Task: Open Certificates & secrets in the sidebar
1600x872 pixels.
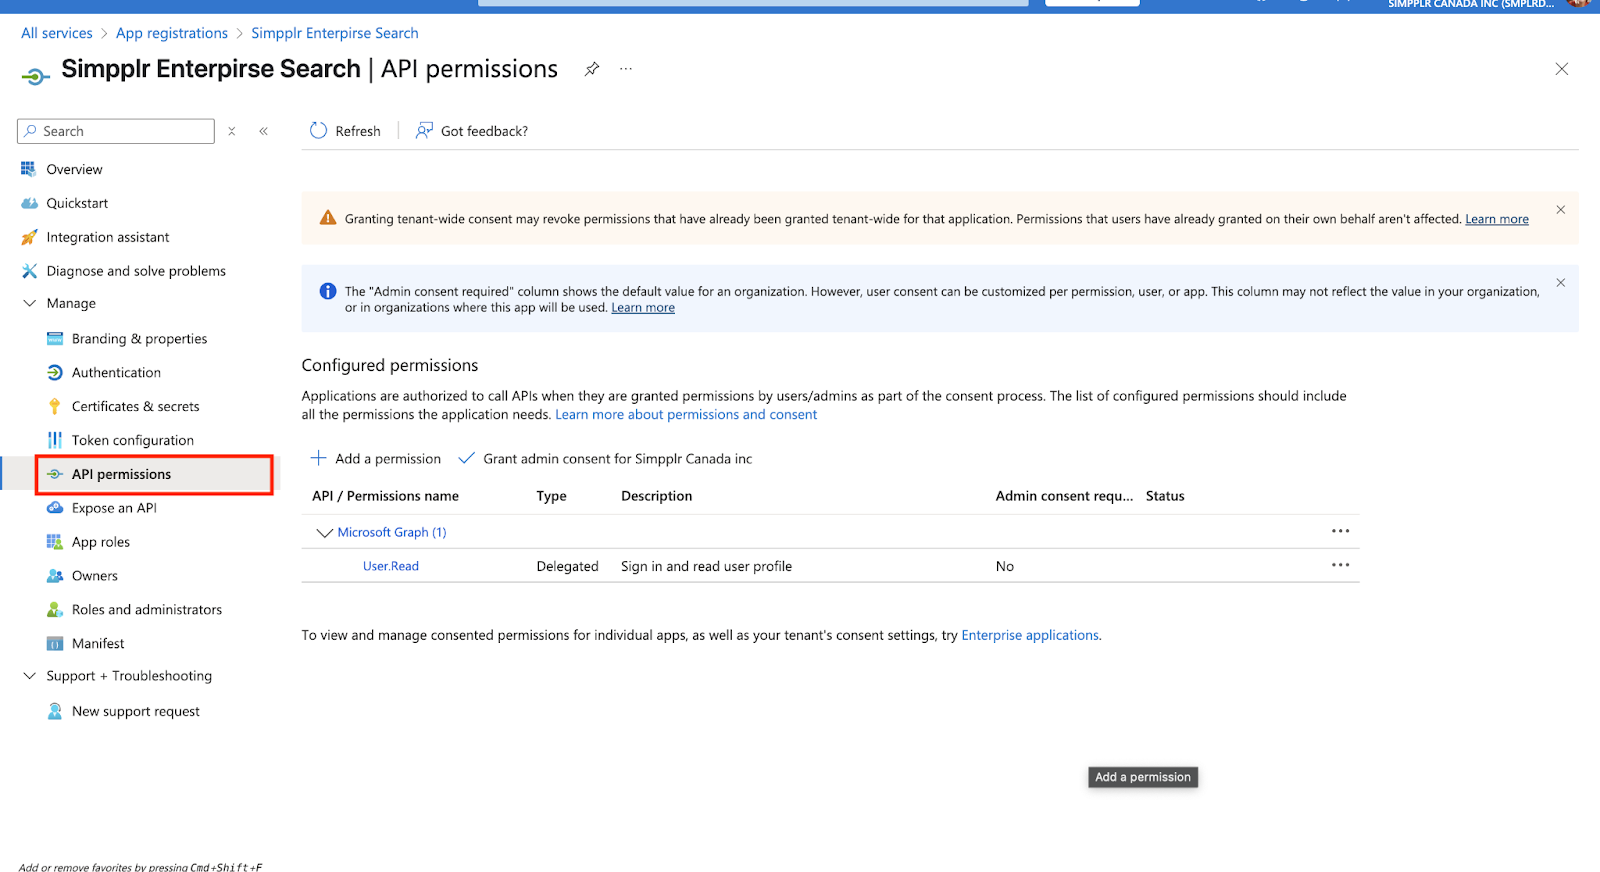Action: (x=135, y=406)
